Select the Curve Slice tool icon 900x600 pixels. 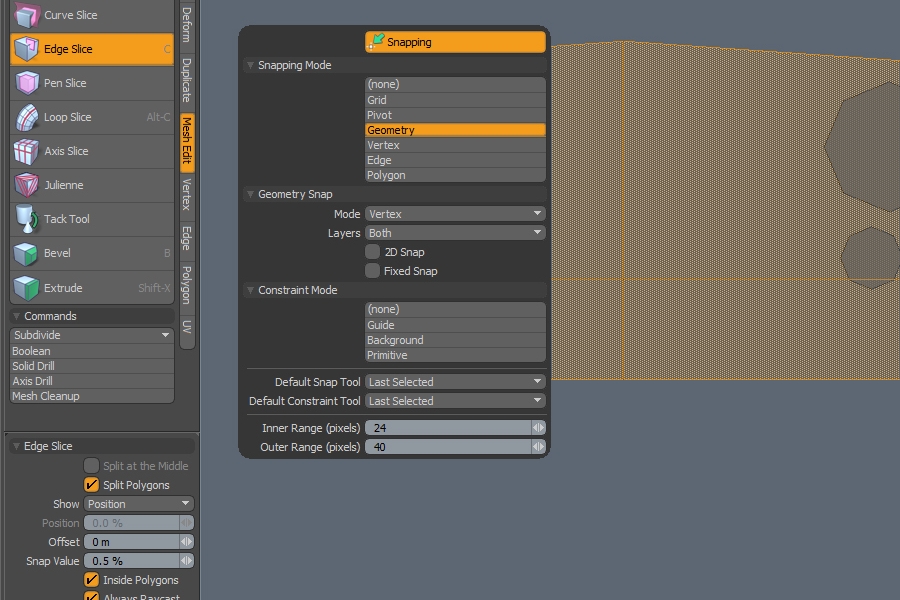tap(26, 15)
